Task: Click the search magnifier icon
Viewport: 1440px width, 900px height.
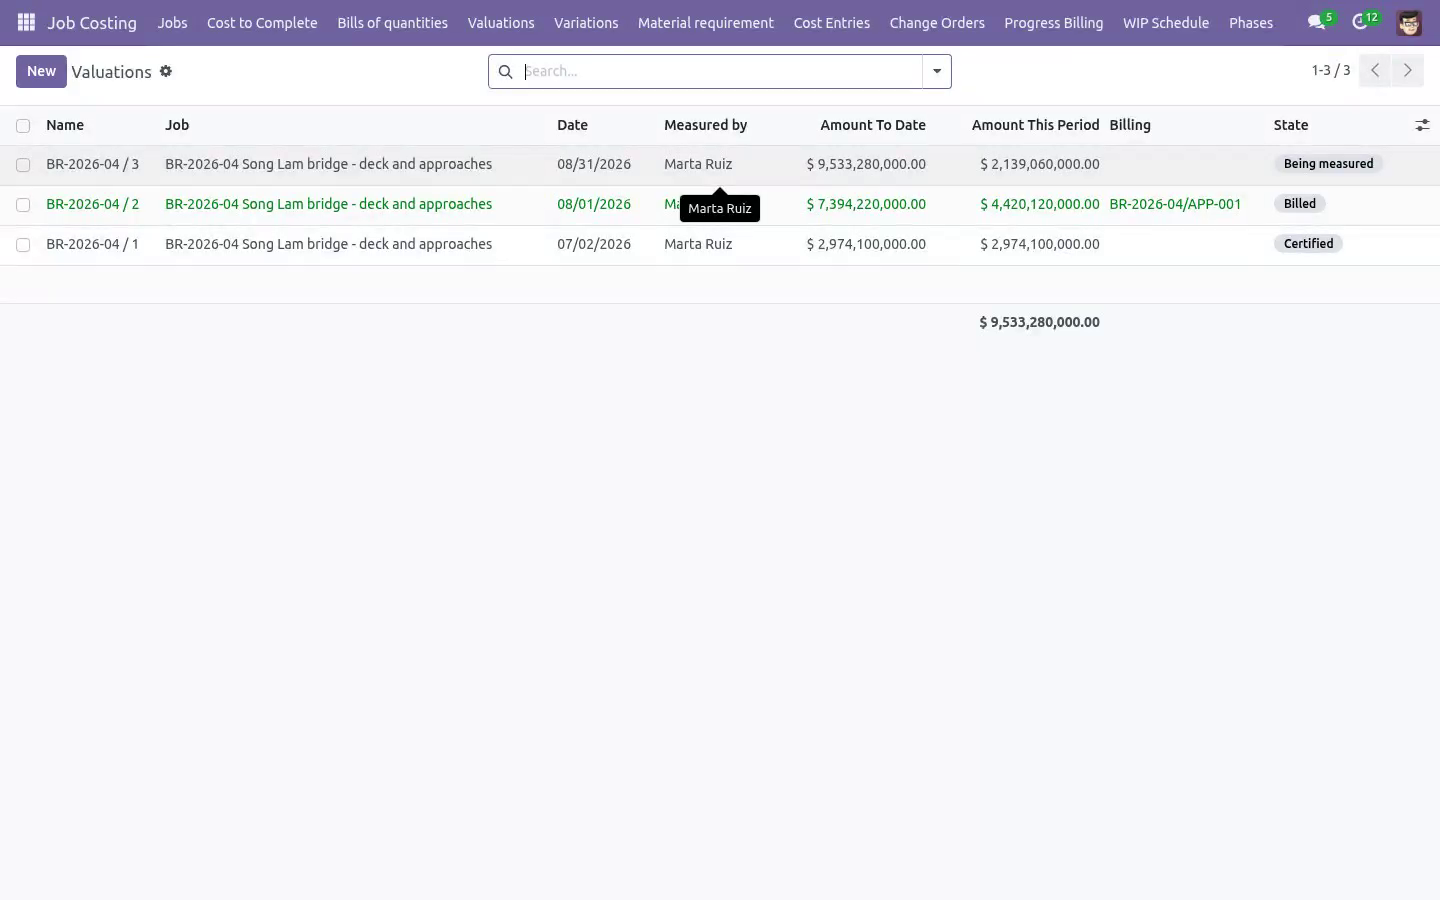Action: tap(505, 71)
